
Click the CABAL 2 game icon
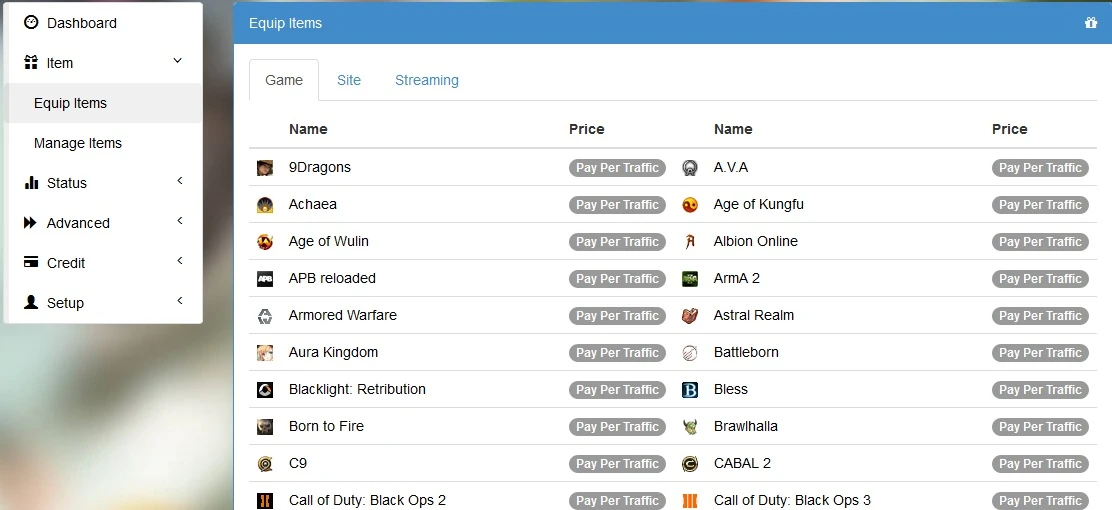690,464
